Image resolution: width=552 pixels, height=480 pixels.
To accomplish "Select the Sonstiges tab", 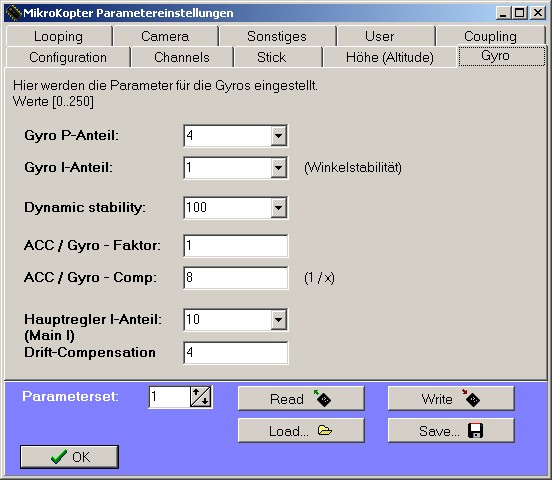I will tap(277, 36).
